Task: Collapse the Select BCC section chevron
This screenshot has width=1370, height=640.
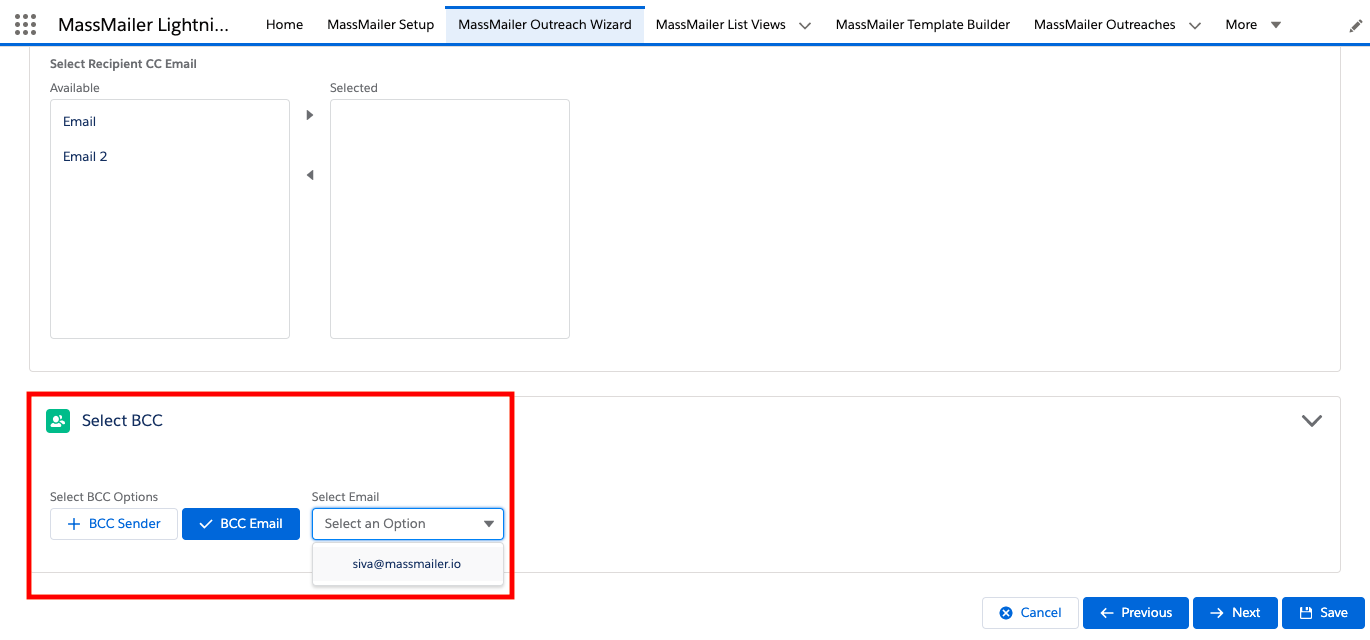Action: tap(1312, 421)
